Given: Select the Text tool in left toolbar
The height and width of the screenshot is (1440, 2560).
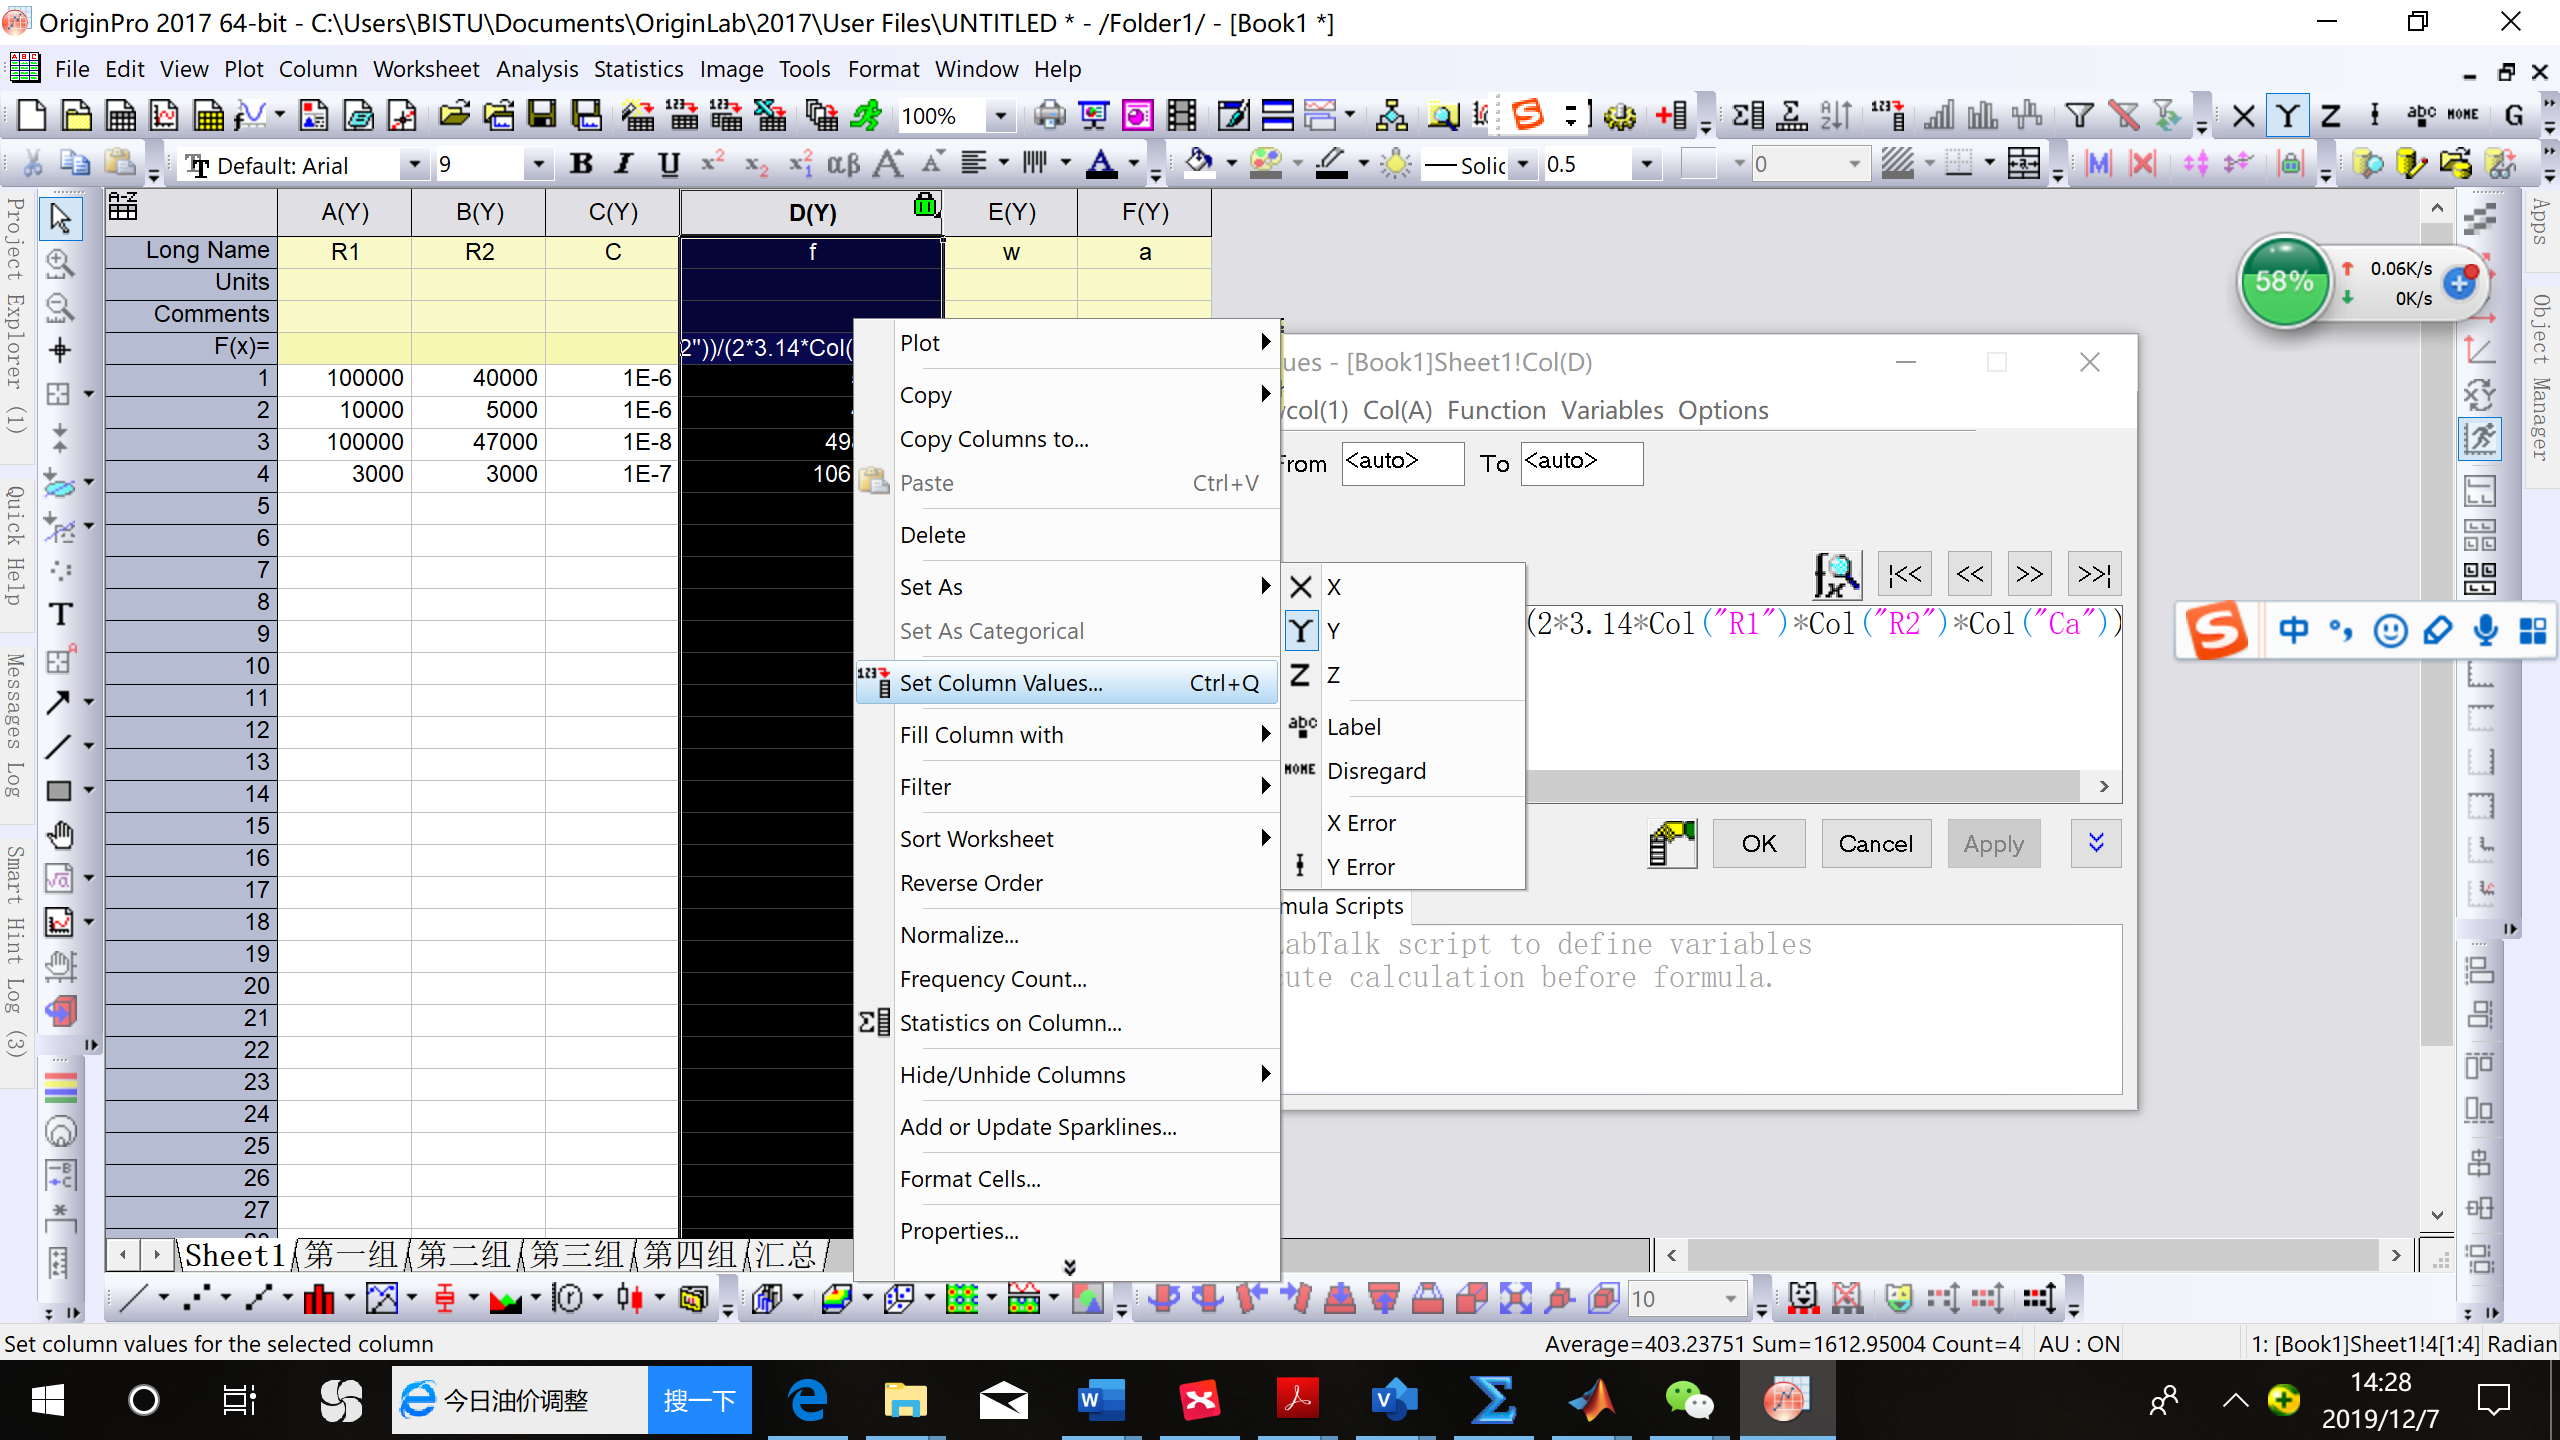Looking at the screenshot, I should (60, 614).
